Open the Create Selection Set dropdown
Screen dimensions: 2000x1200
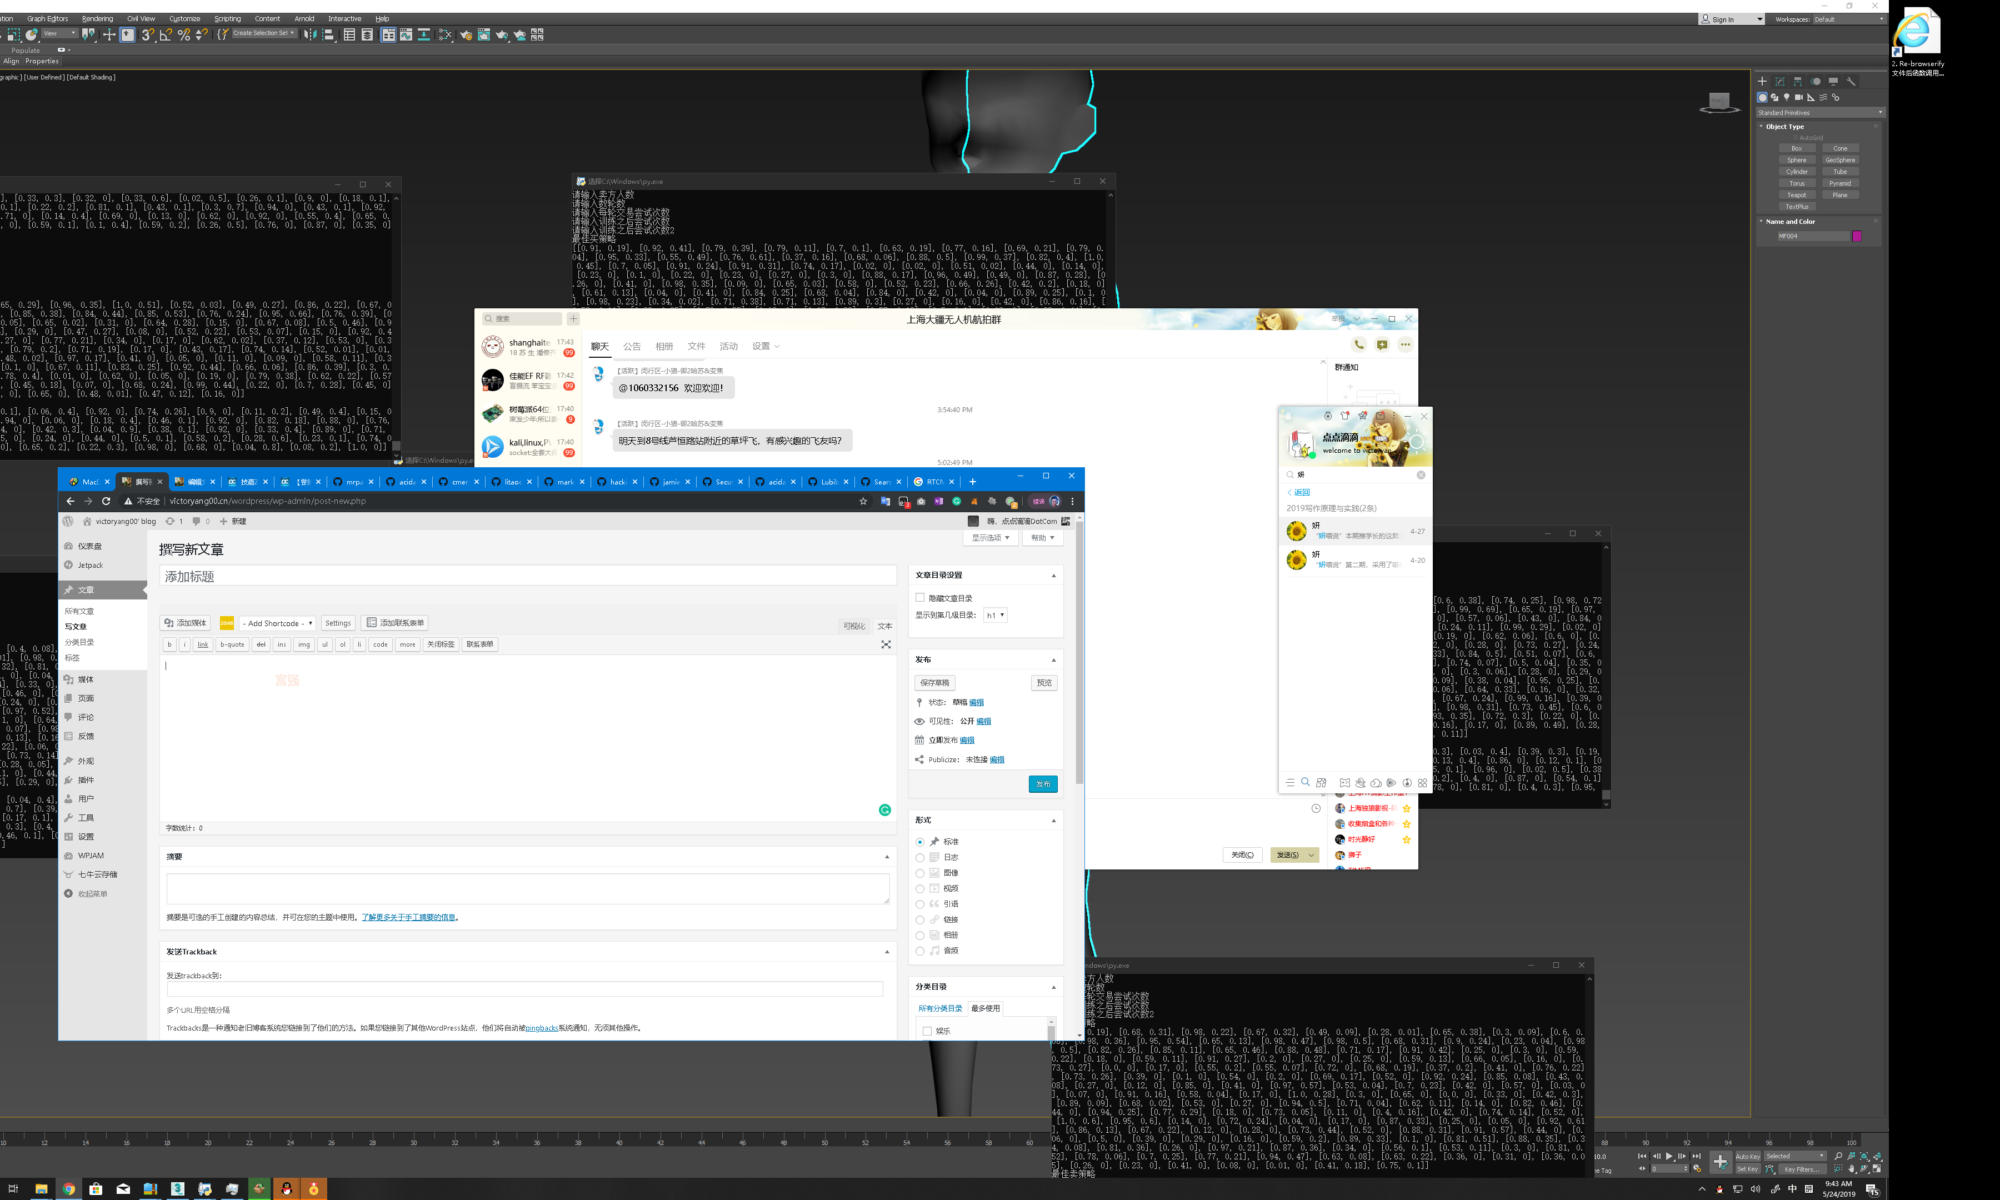264,33
